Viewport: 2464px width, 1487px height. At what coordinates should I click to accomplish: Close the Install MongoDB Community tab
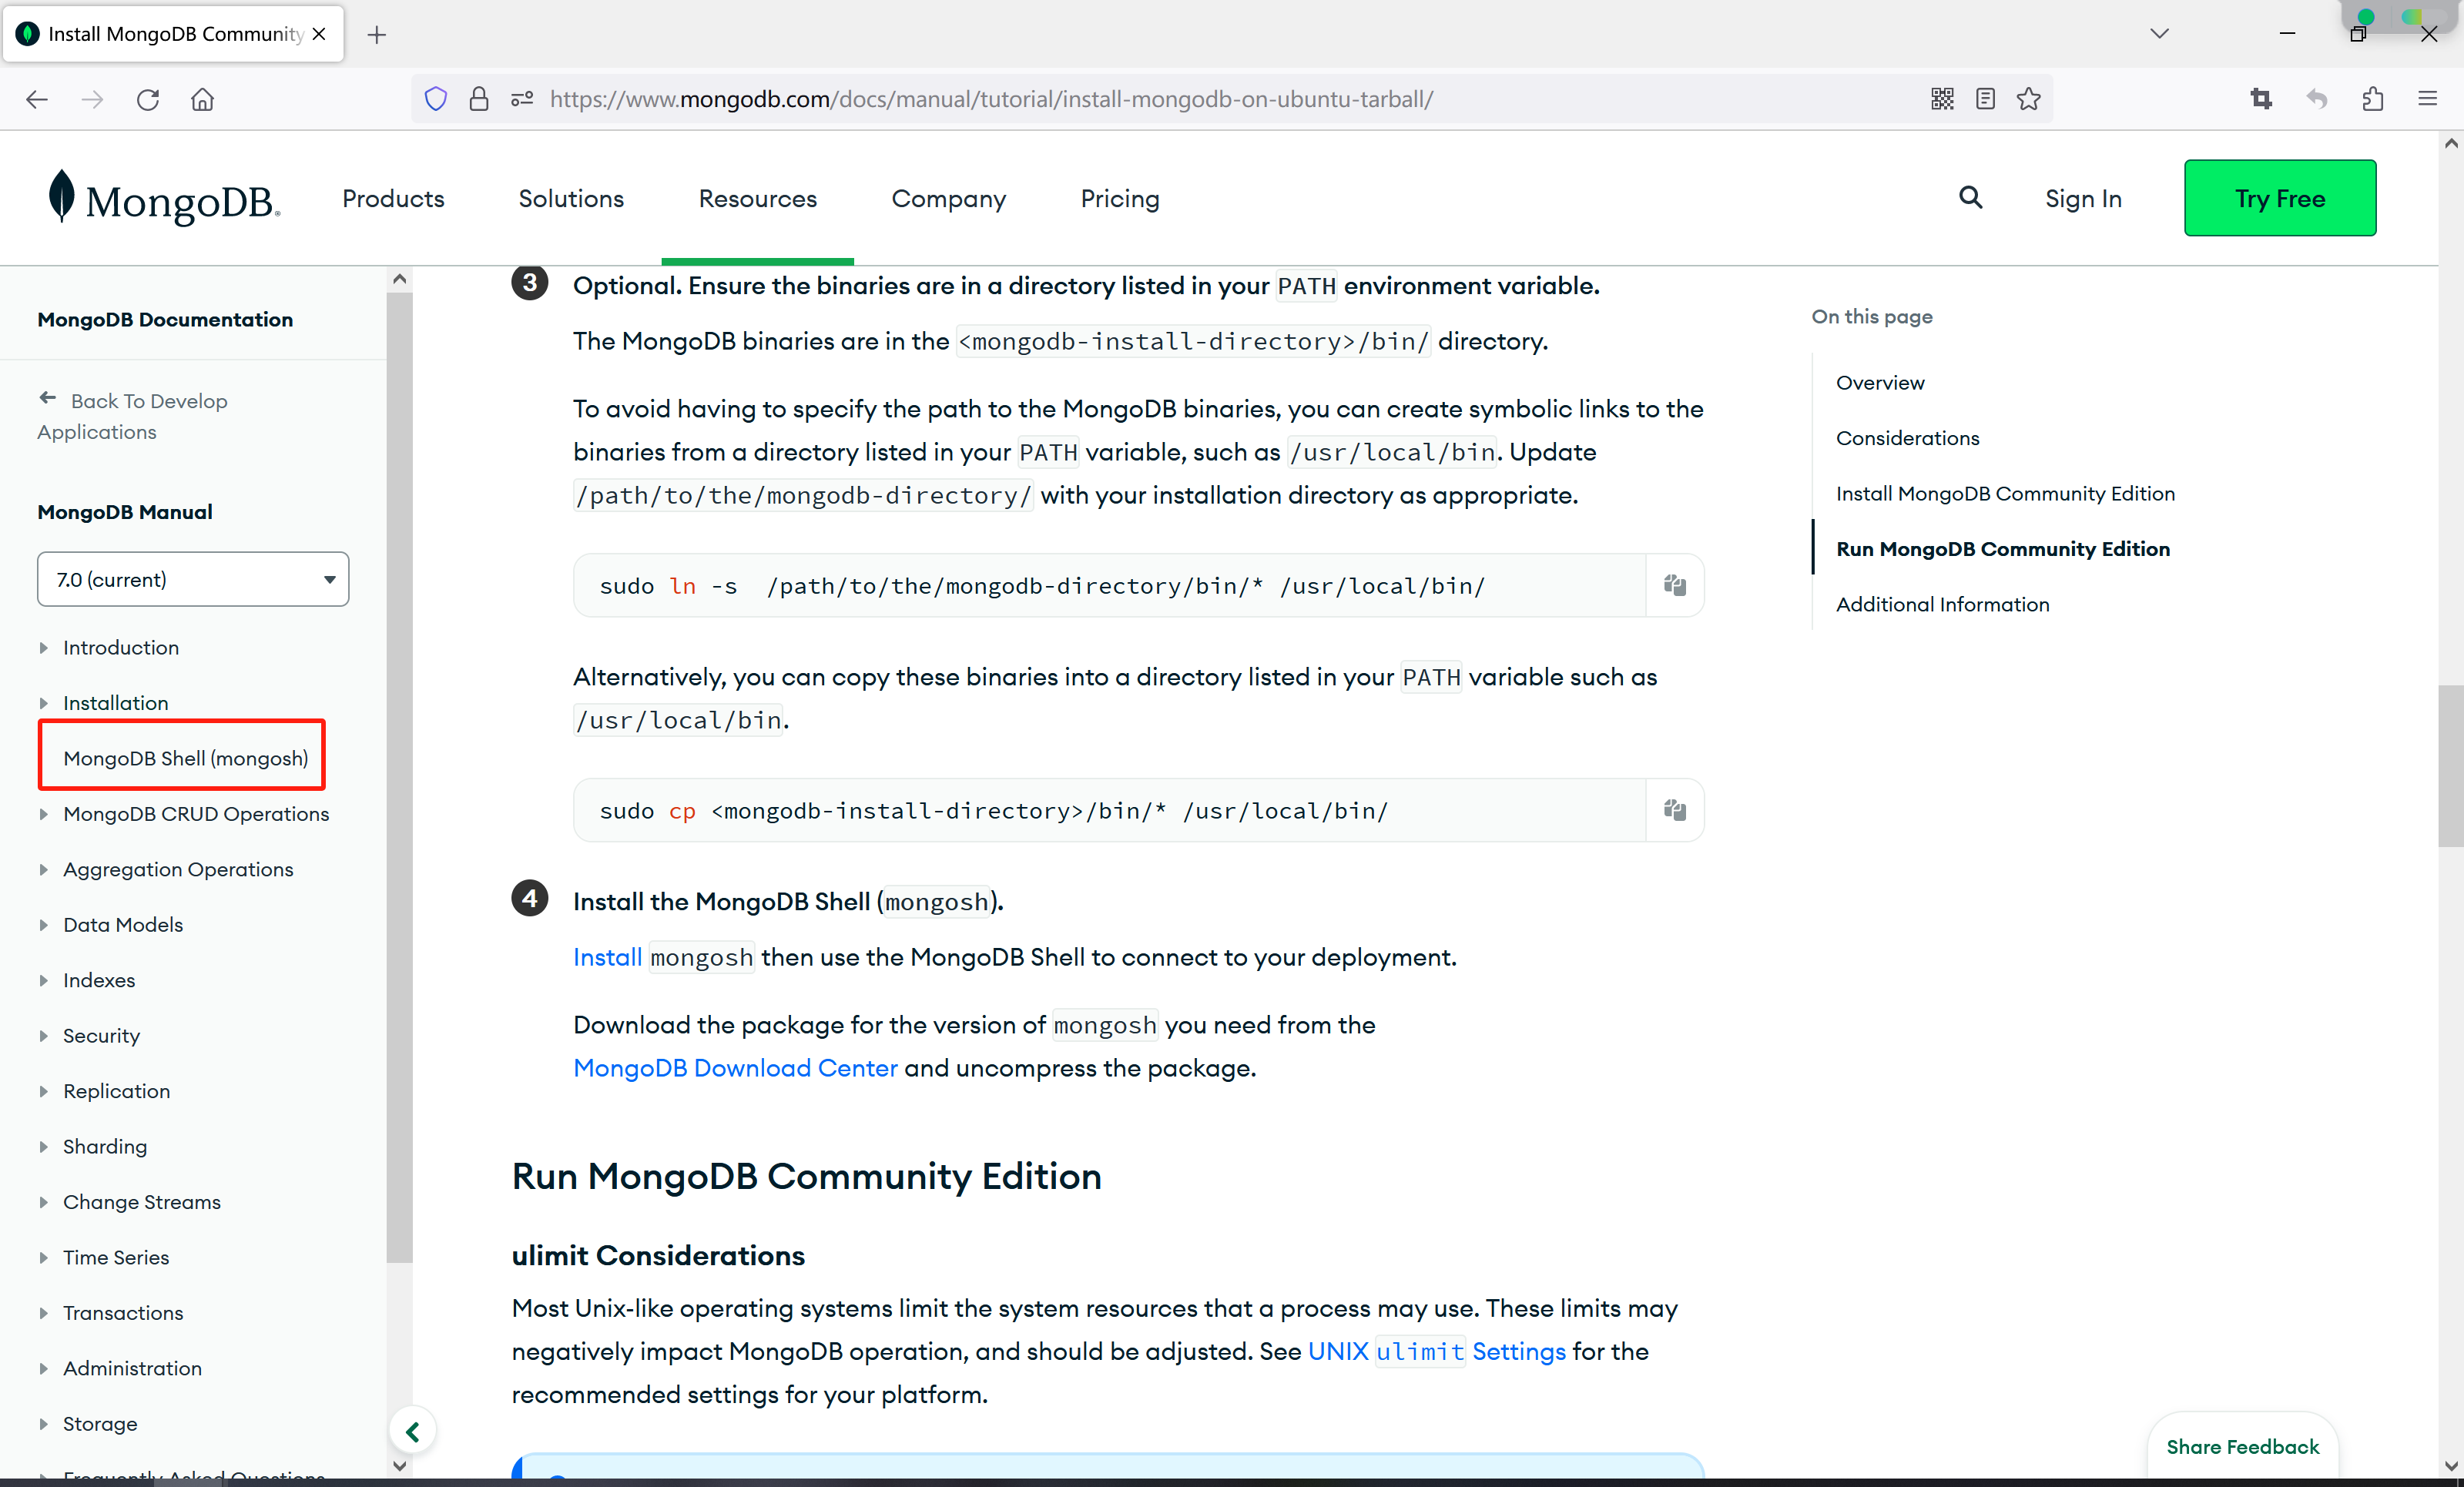tap(319, 34)
